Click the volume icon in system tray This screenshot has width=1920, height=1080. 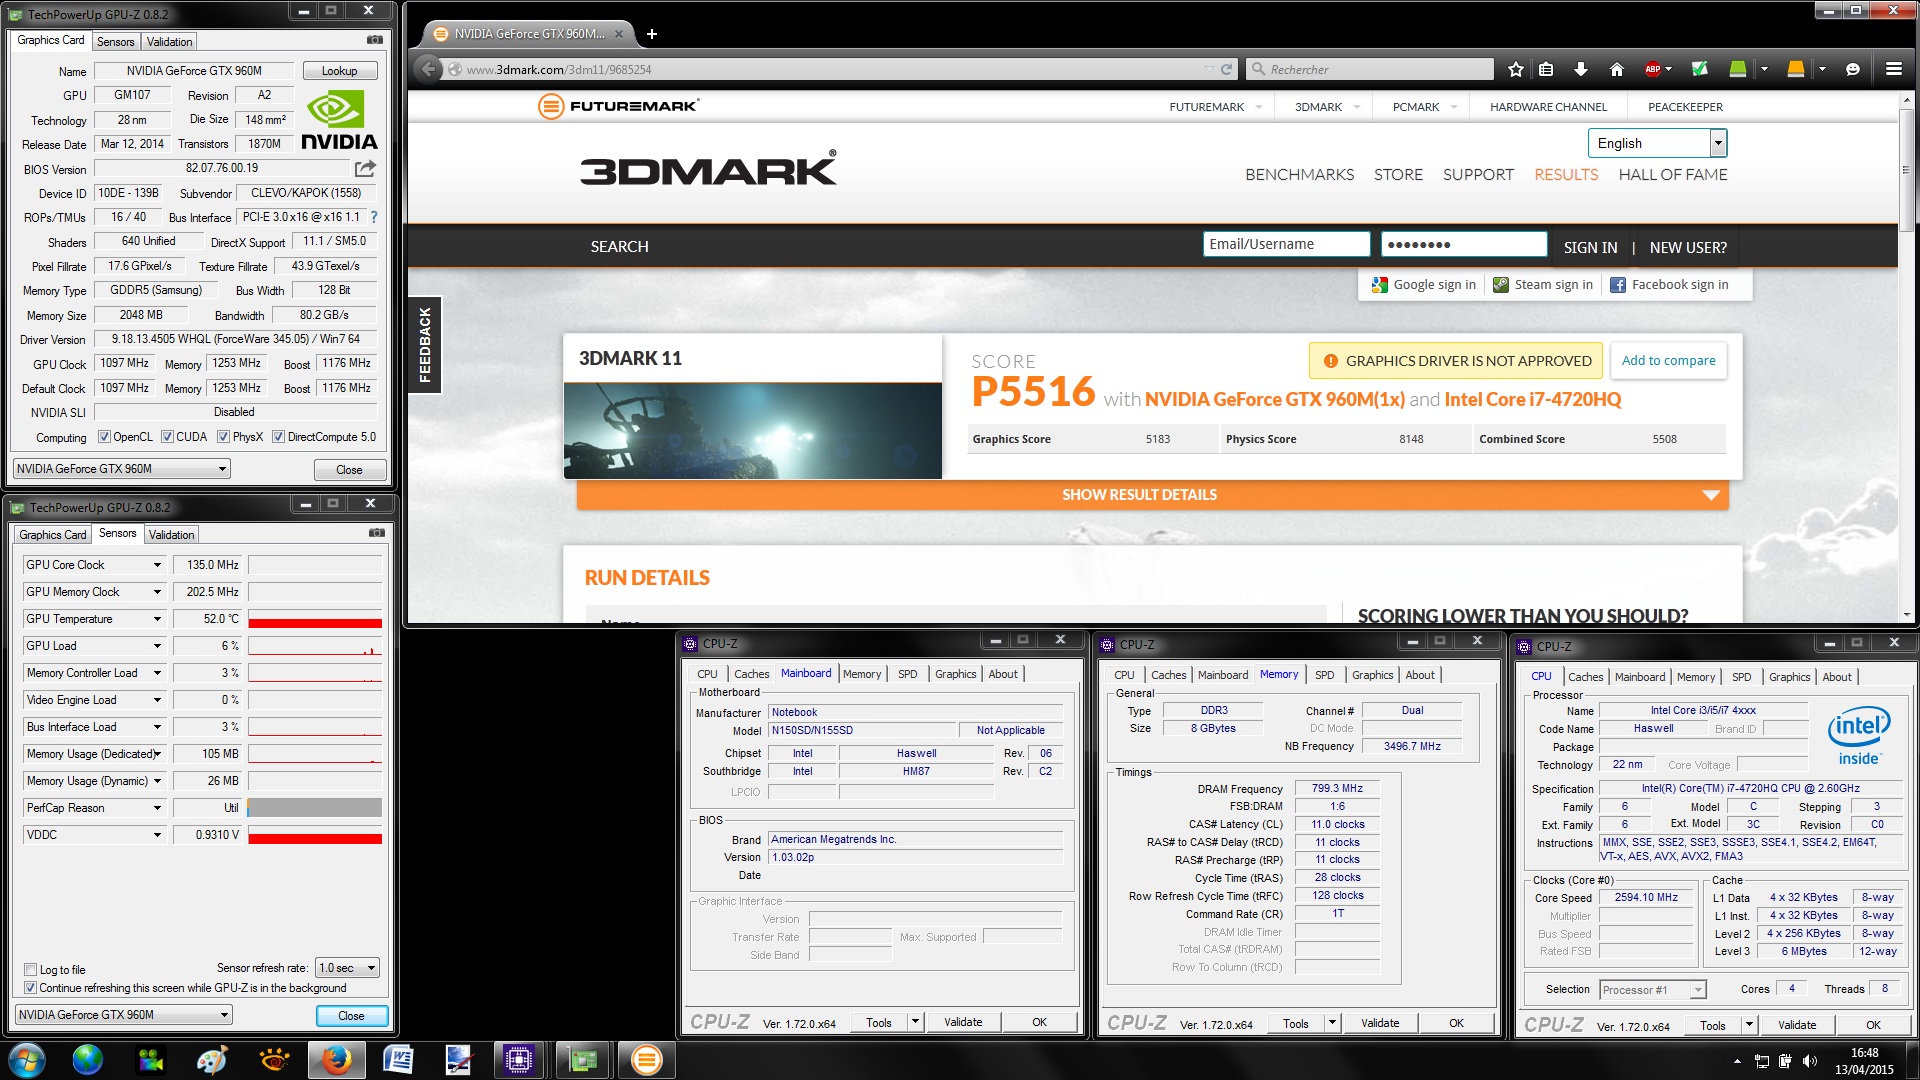click(x=1809, y=1061)
